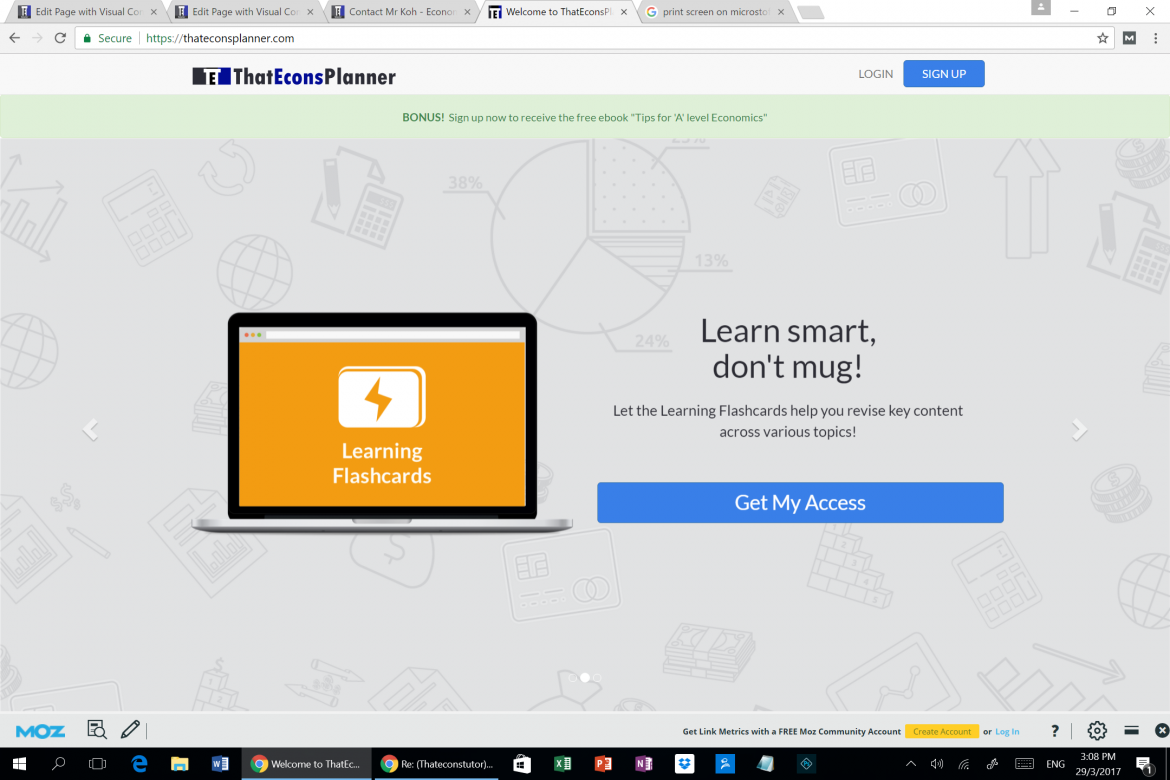
Task: Open File Explorer from taskbar
Action: click(179, 764)
